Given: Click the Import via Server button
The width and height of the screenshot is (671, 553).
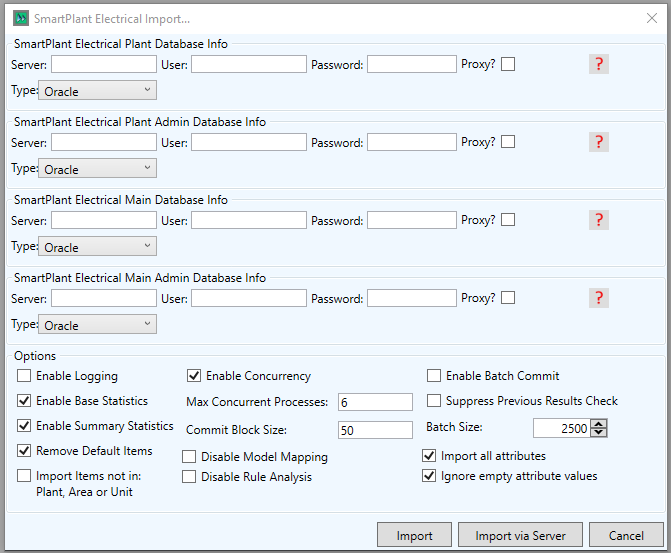Looking at the screenshot, I should [x=520, y=536].
